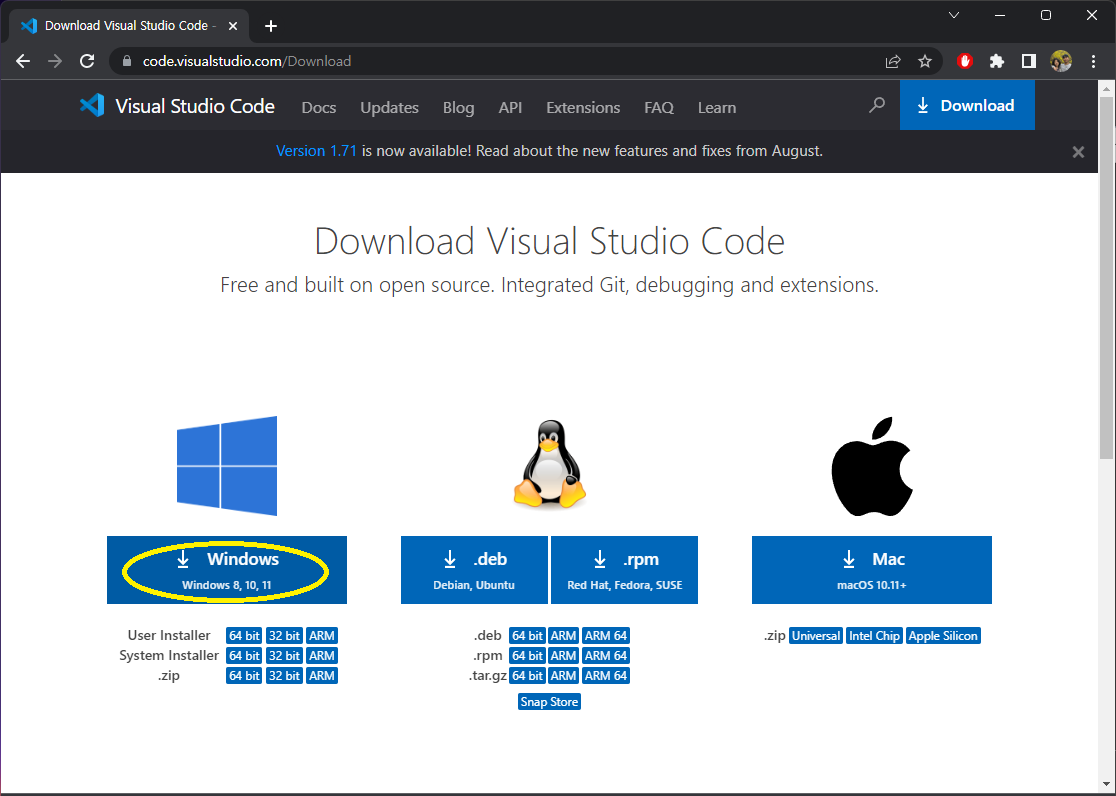Select Windows .zip 64 bit
The width and height of the screenshot is (1116, 796).
[x=244, y=676]
